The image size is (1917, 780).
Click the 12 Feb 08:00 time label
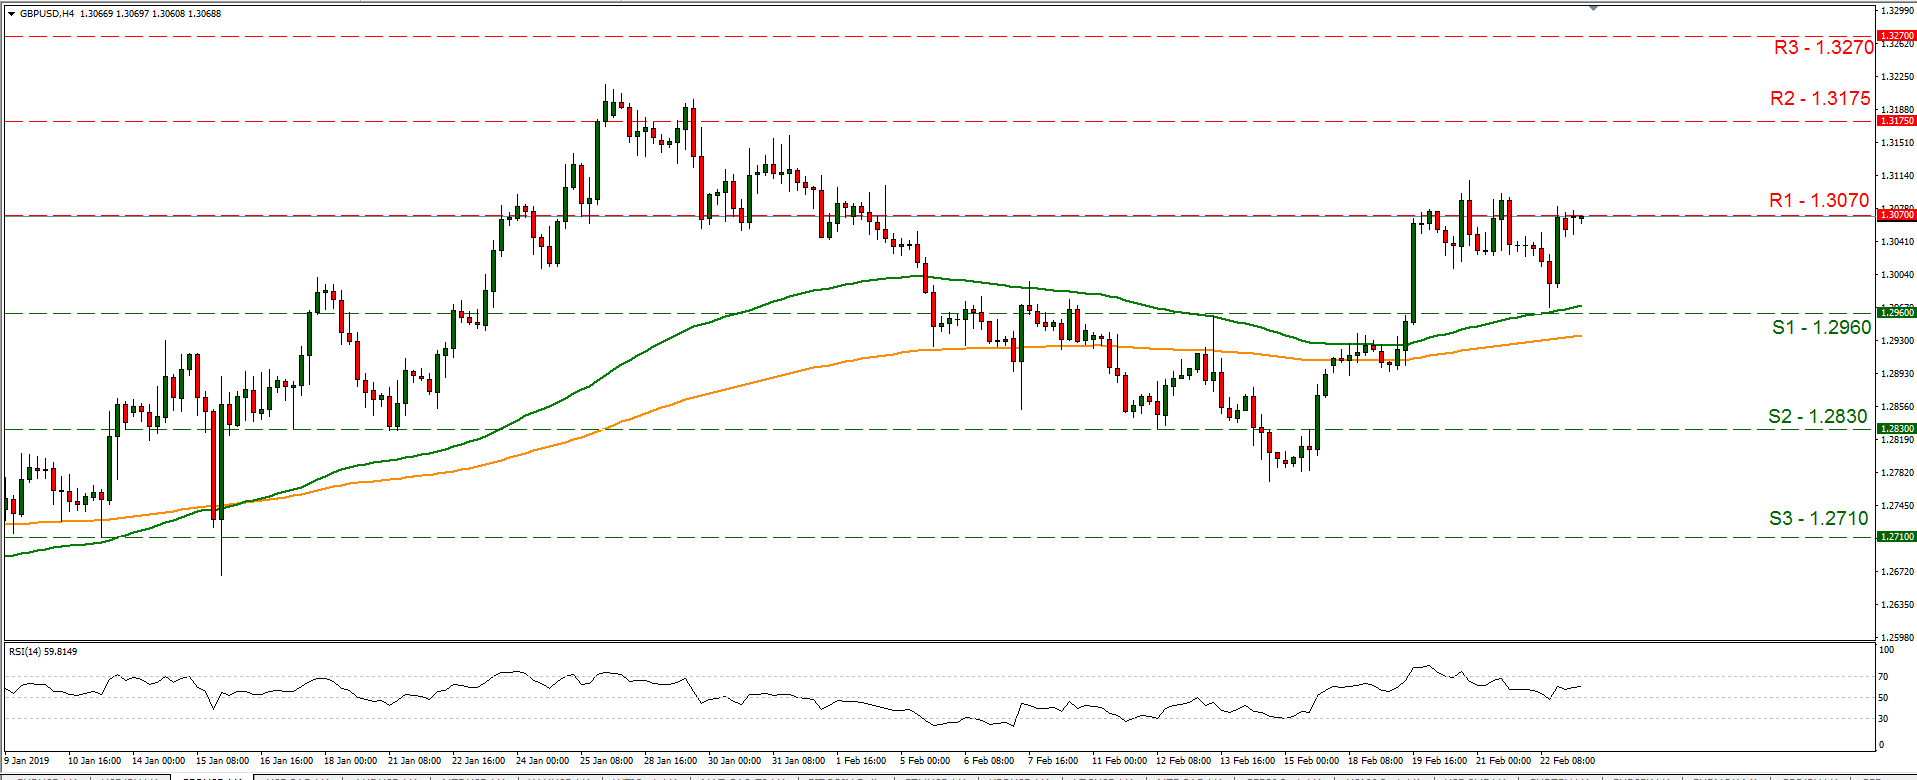pos(1184,761)
